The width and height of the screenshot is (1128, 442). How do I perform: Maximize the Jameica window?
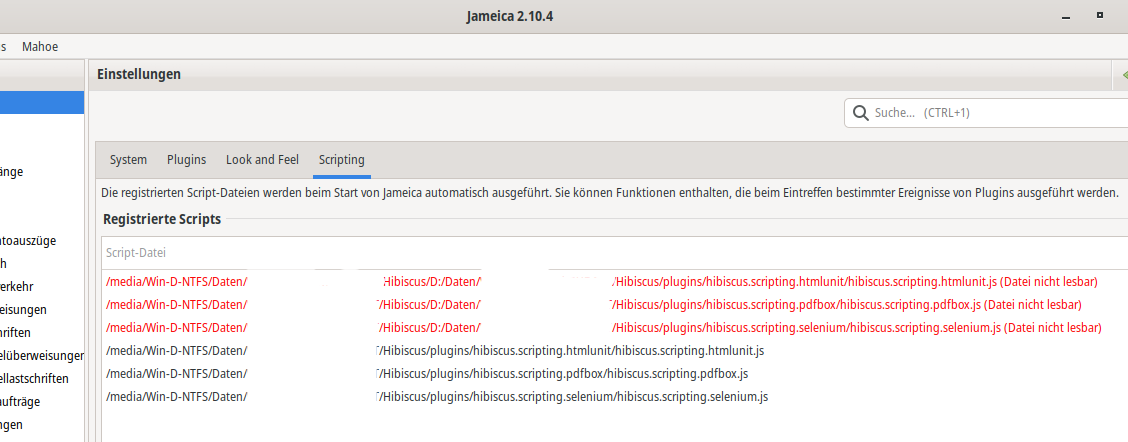pyautogui.click(x=1100, y=15)
